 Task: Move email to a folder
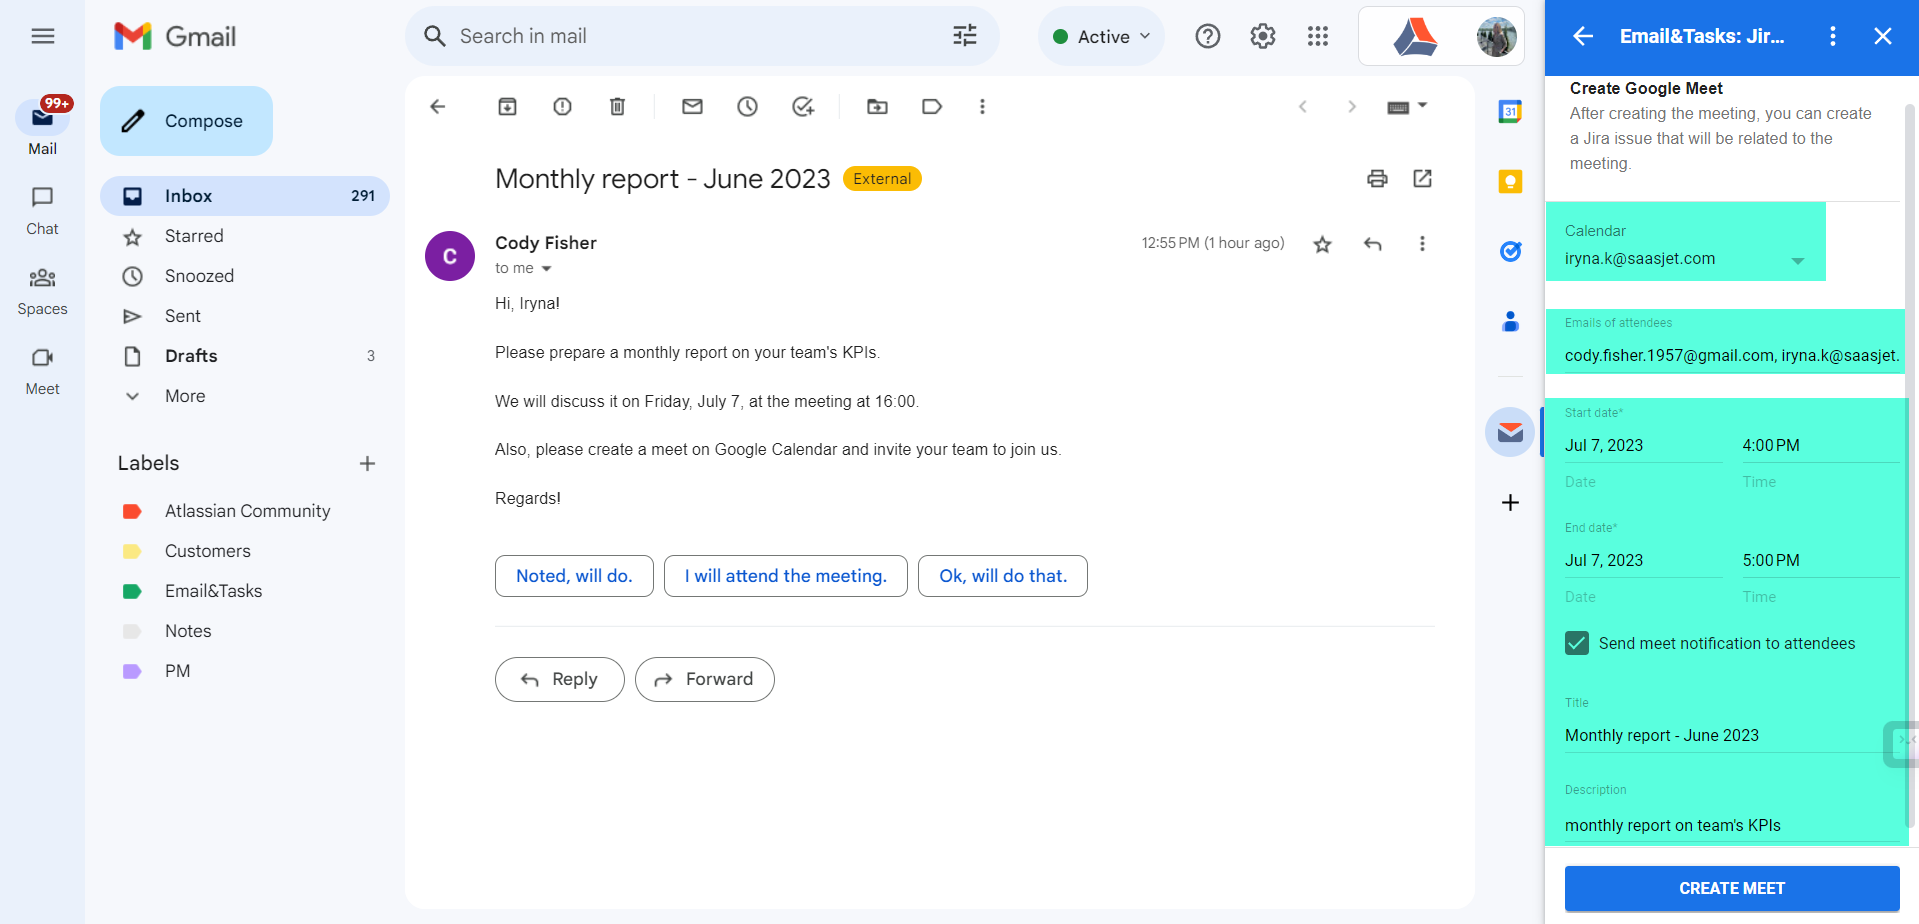tap(877, 107)
